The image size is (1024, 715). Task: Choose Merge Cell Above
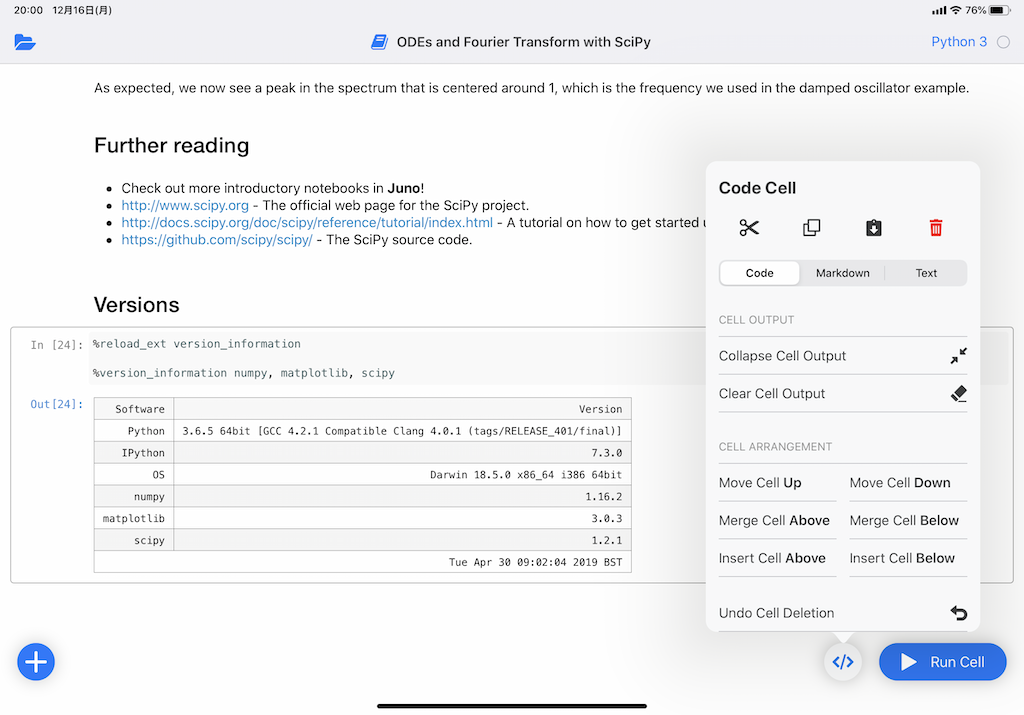click(x=777, y=521)
